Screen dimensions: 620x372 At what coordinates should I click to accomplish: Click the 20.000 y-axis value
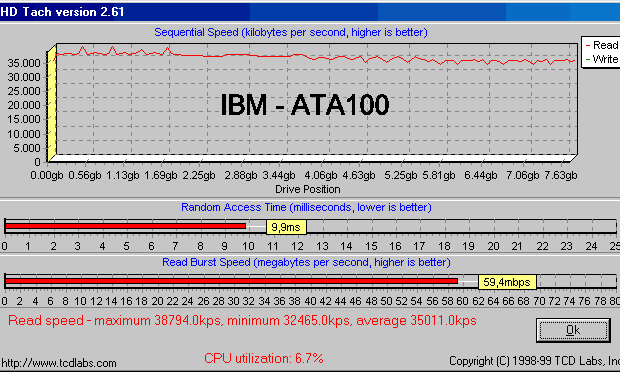pos(24,105)
